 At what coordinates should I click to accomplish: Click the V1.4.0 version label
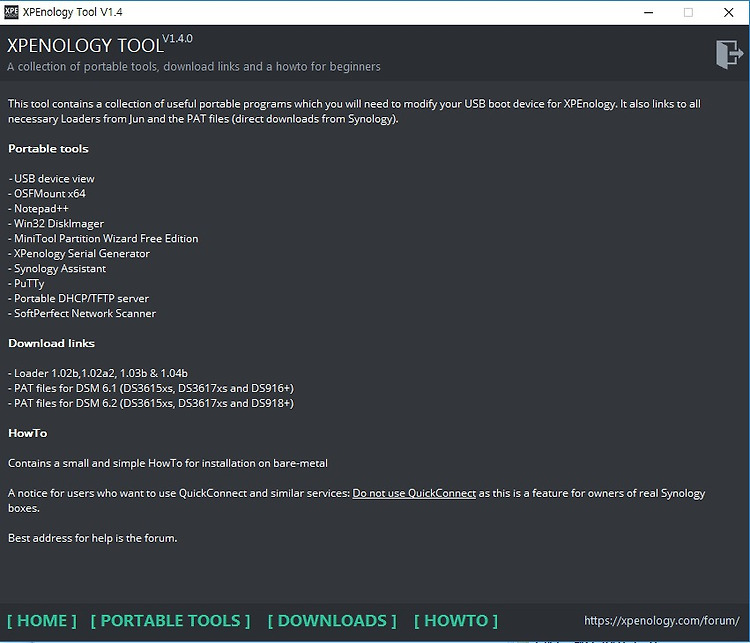click(x=177, y=39)
